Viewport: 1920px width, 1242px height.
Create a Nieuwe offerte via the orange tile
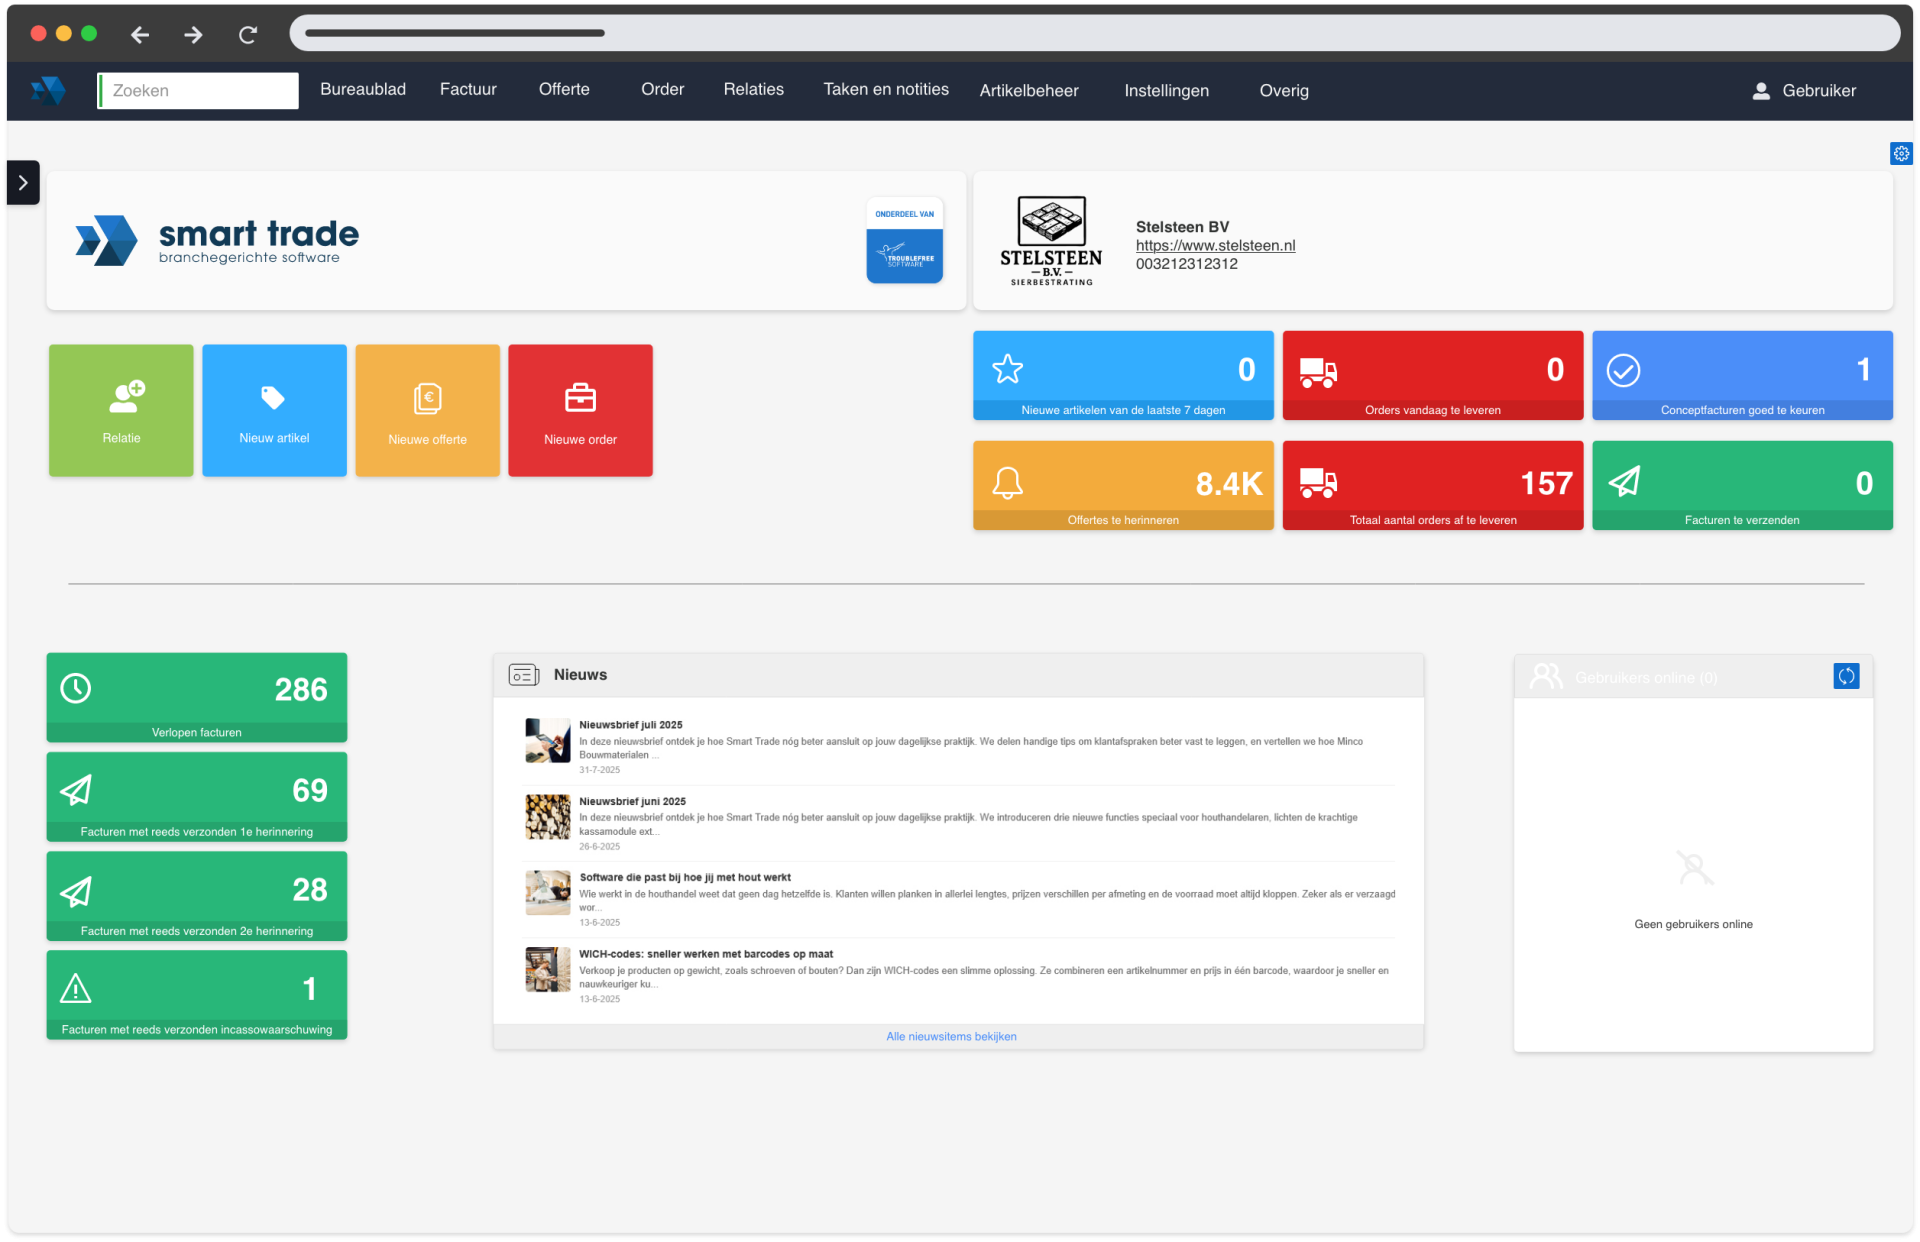pos(427,410)
